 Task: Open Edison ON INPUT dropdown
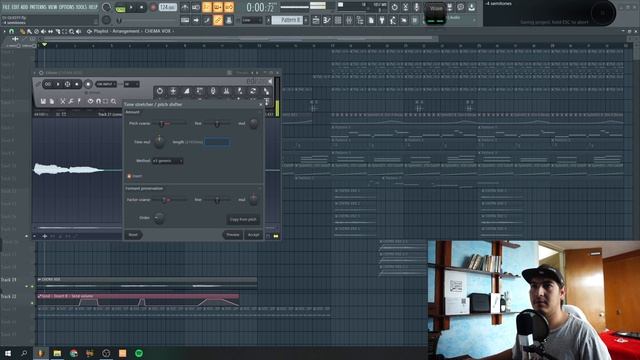tap(106, 84)
